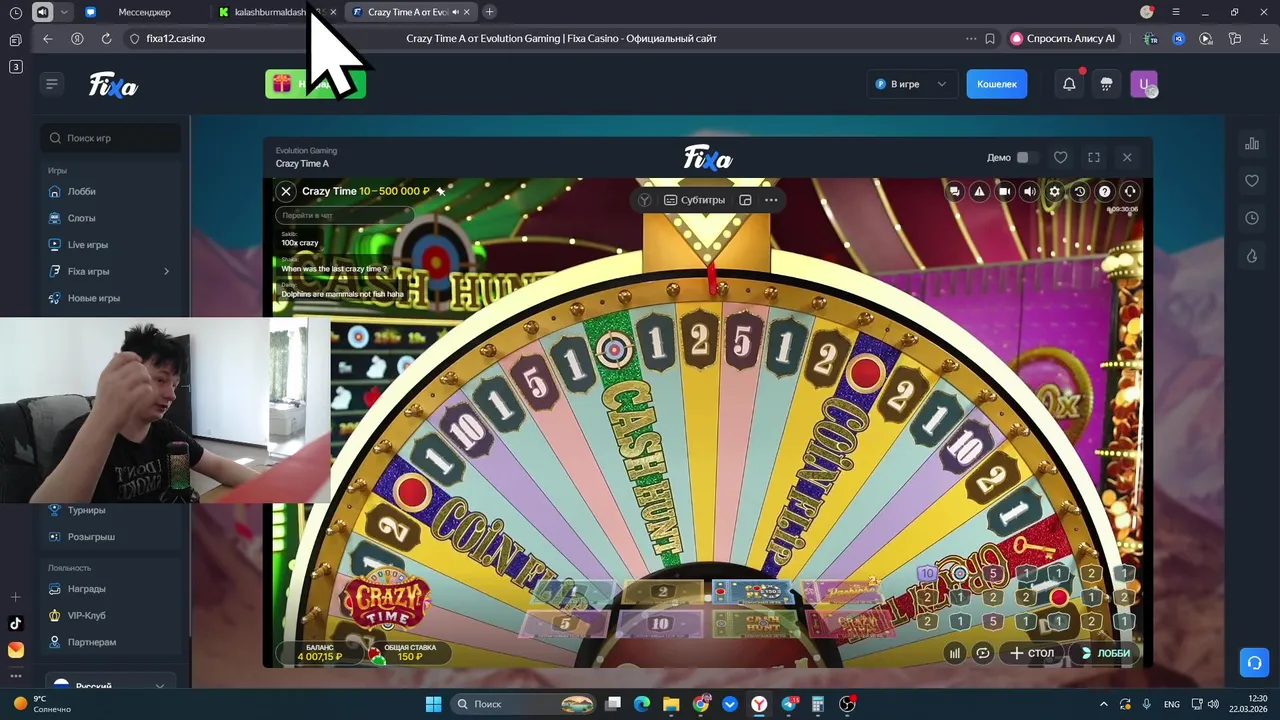The width and height of the screenshot is (1280, 720).
Task: Open the game settings gear
Action: click(x=1054, y=191)
